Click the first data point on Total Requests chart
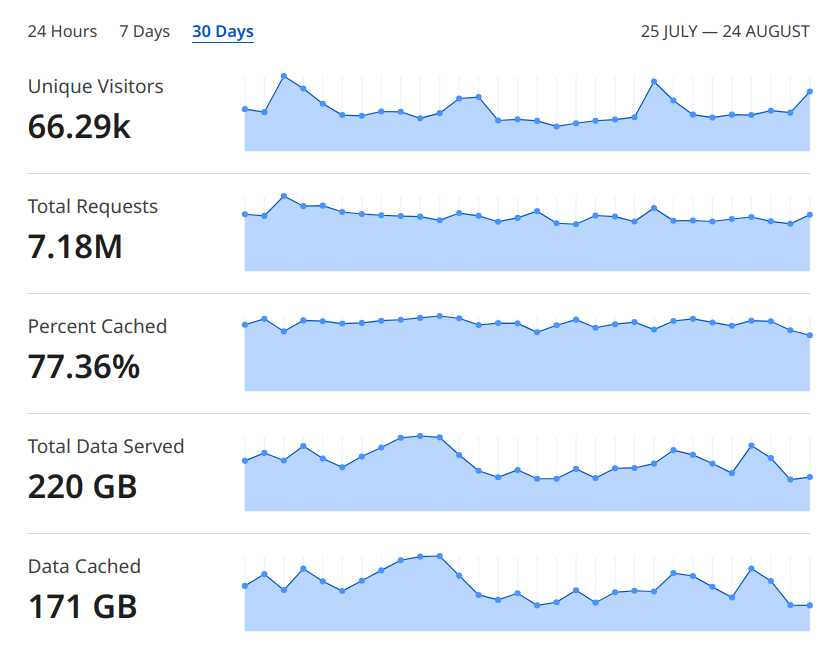Screen dimensions: 823x651 pyautogui.click(x=245, y=214)
